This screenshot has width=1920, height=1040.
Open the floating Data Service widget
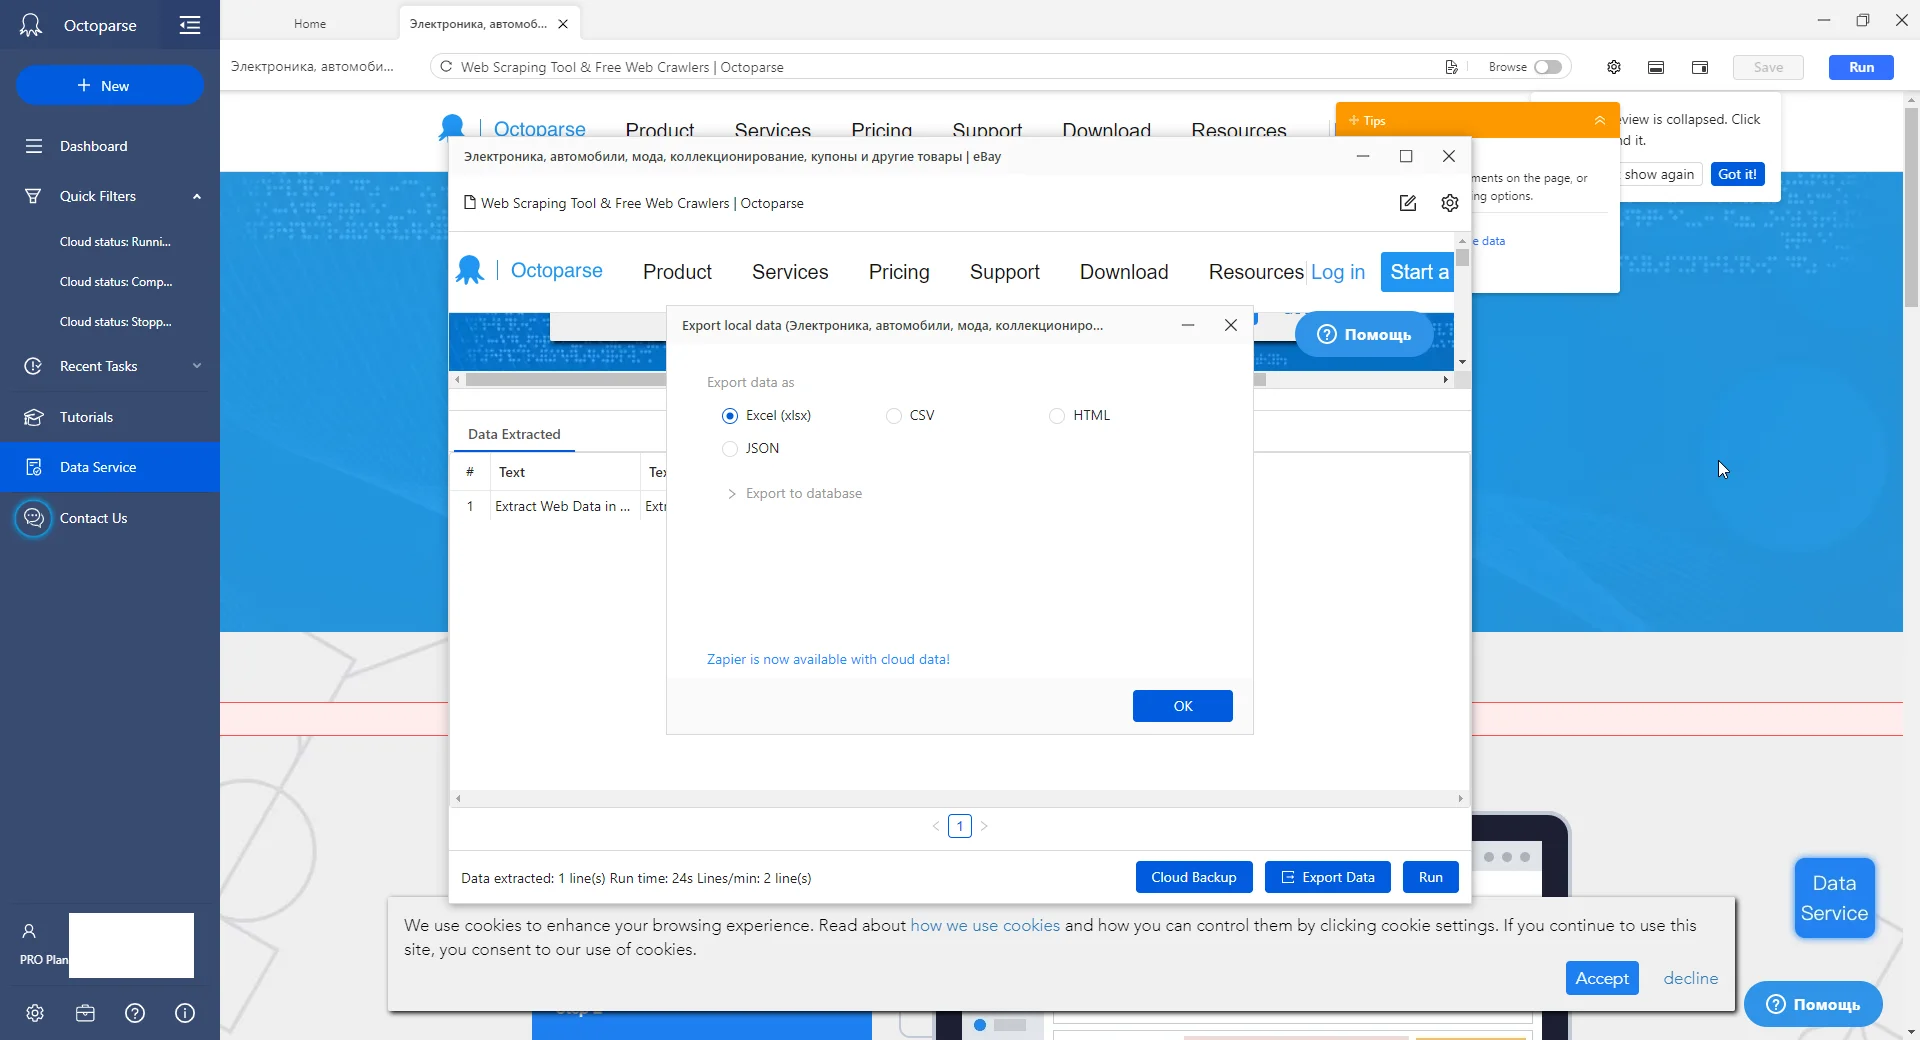[1834, 898]
